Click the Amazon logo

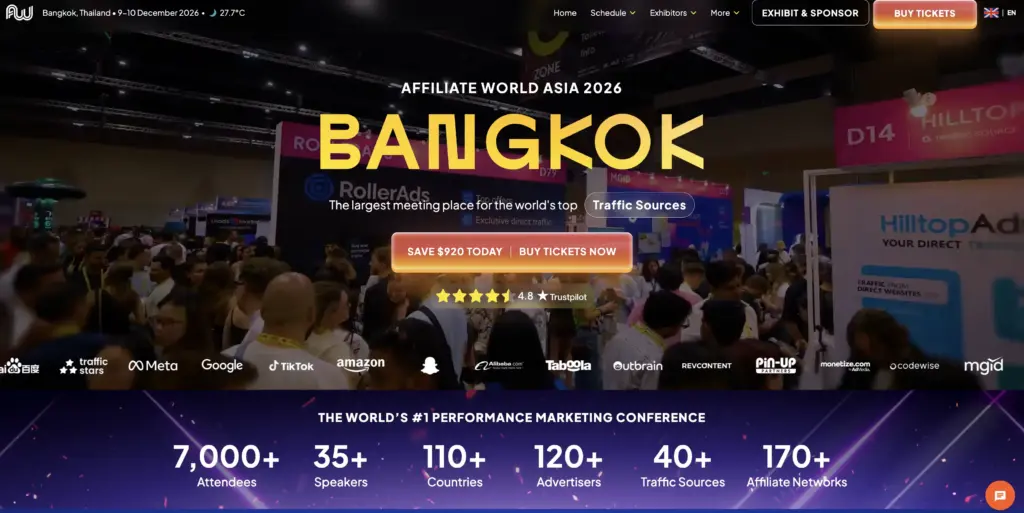pyautogui.click(x=360, y=365)
